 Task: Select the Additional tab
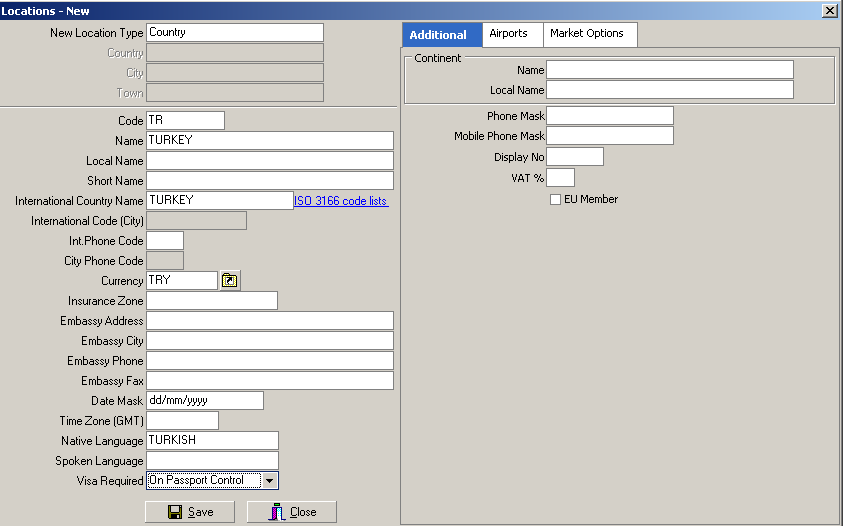point(438,35)
